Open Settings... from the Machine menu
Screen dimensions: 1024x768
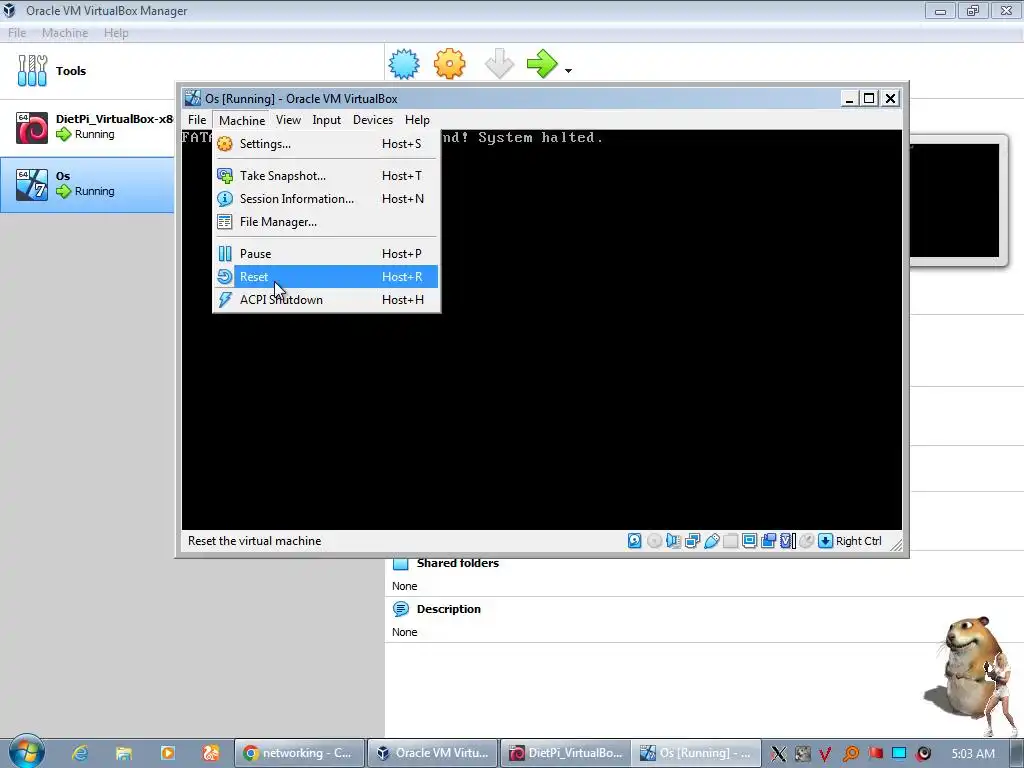tap(327, 144)
